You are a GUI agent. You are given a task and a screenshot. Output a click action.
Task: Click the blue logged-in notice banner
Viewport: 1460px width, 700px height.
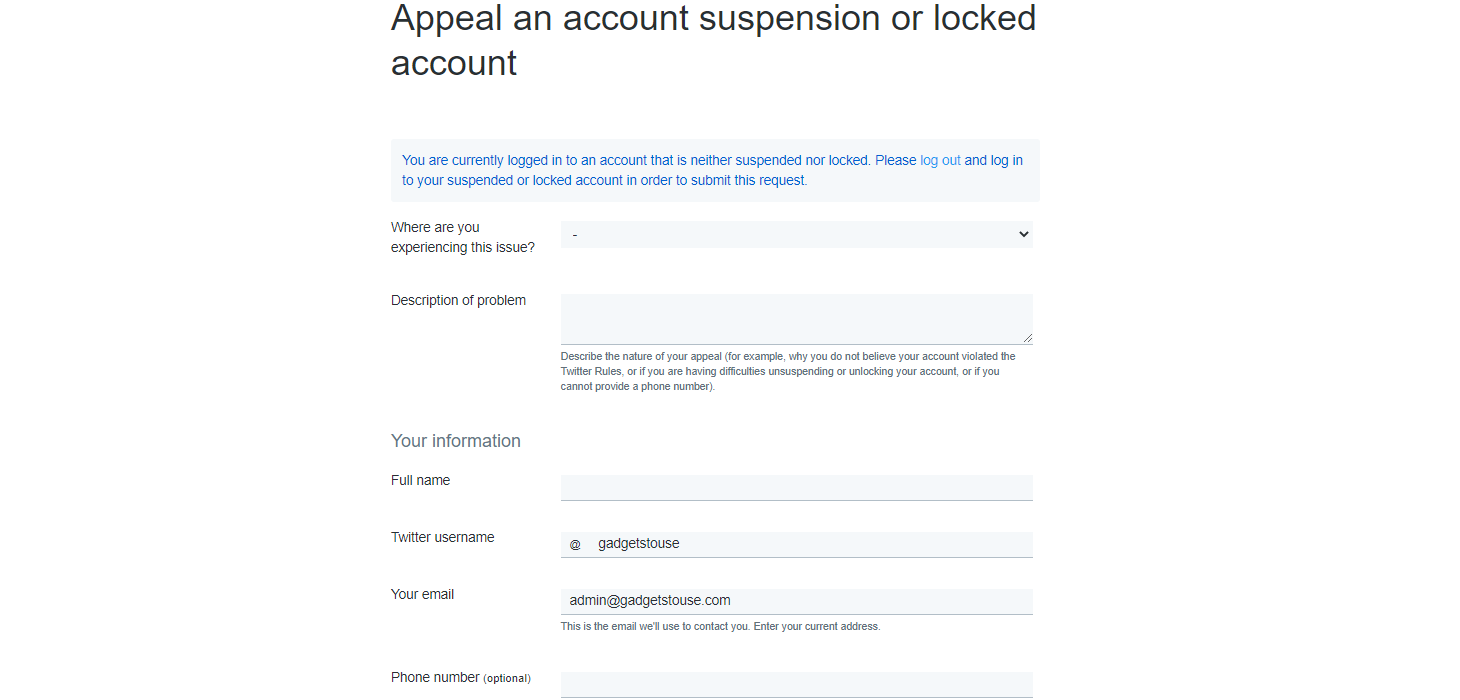coord(715,170)
